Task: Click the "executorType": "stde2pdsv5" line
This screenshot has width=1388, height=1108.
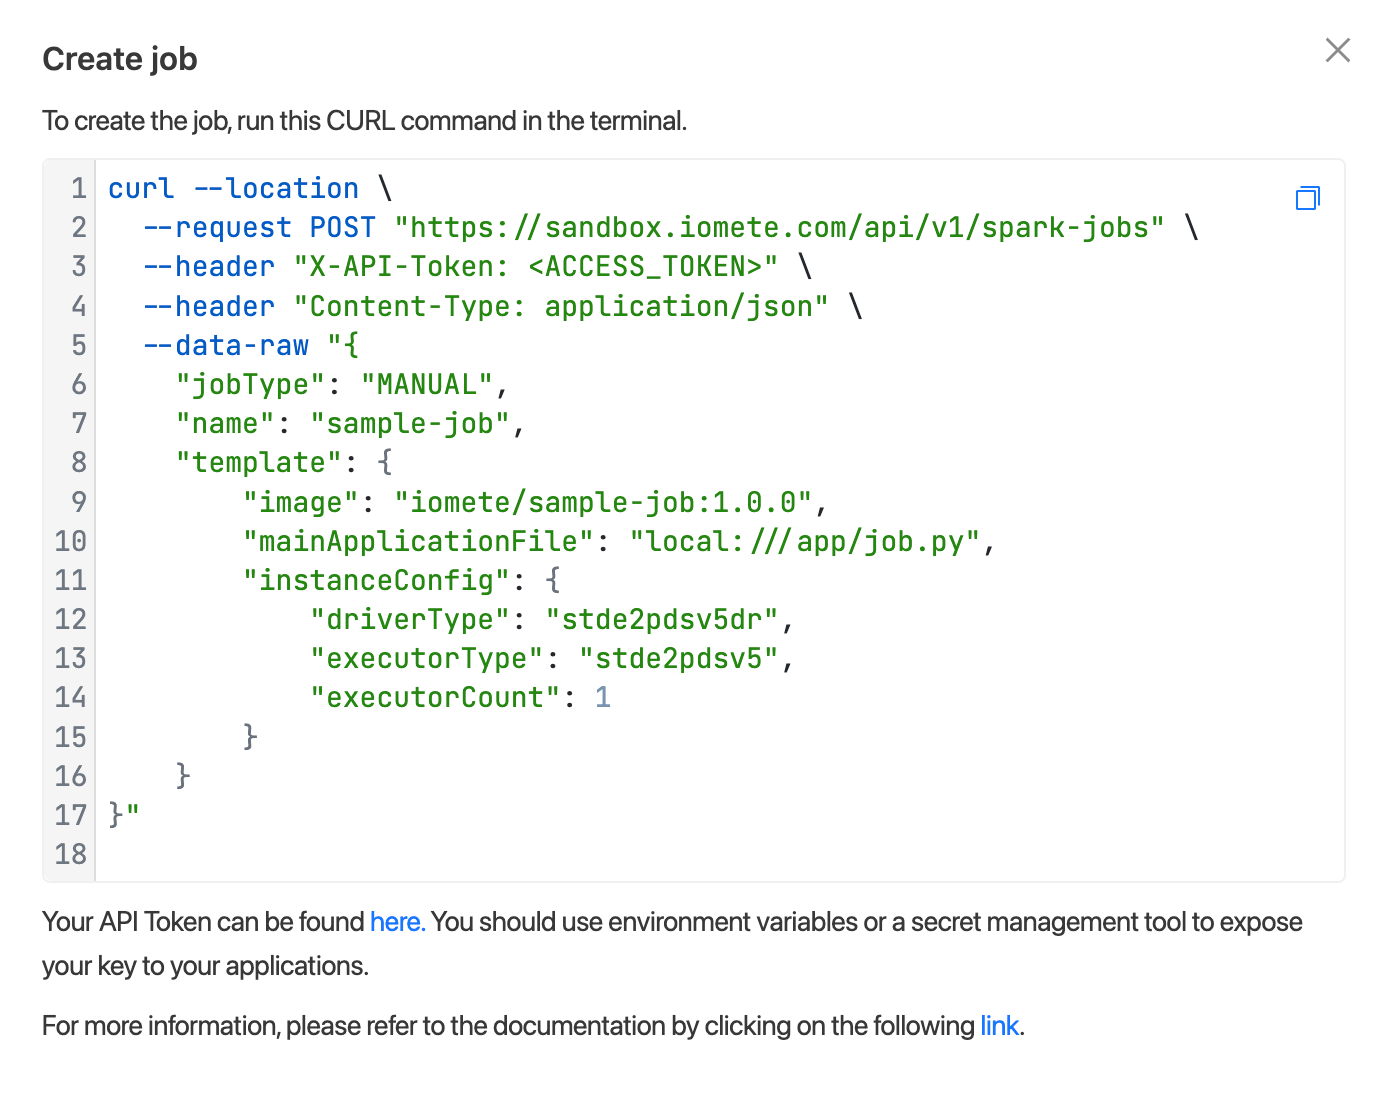Action: (x=552, y=658)
